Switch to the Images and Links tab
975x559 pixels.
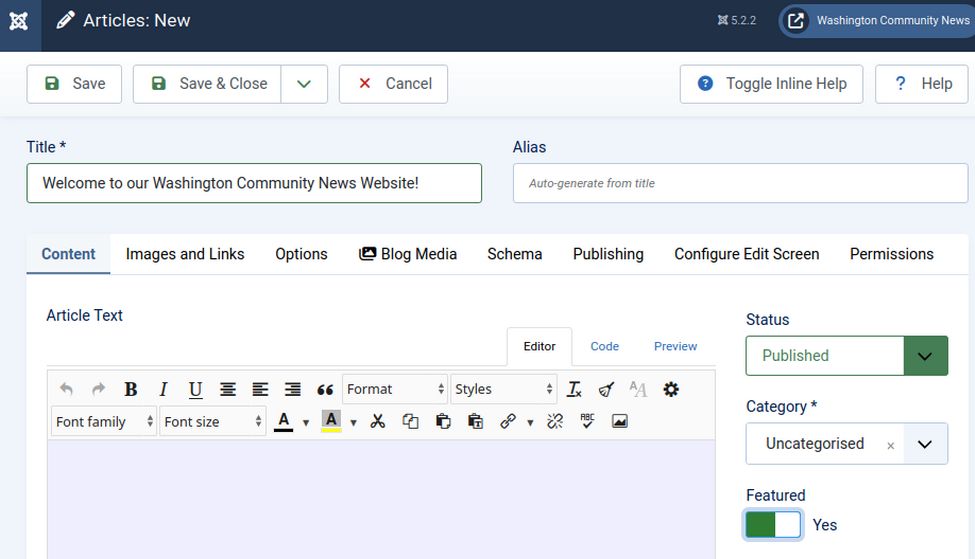pos(185,254)
